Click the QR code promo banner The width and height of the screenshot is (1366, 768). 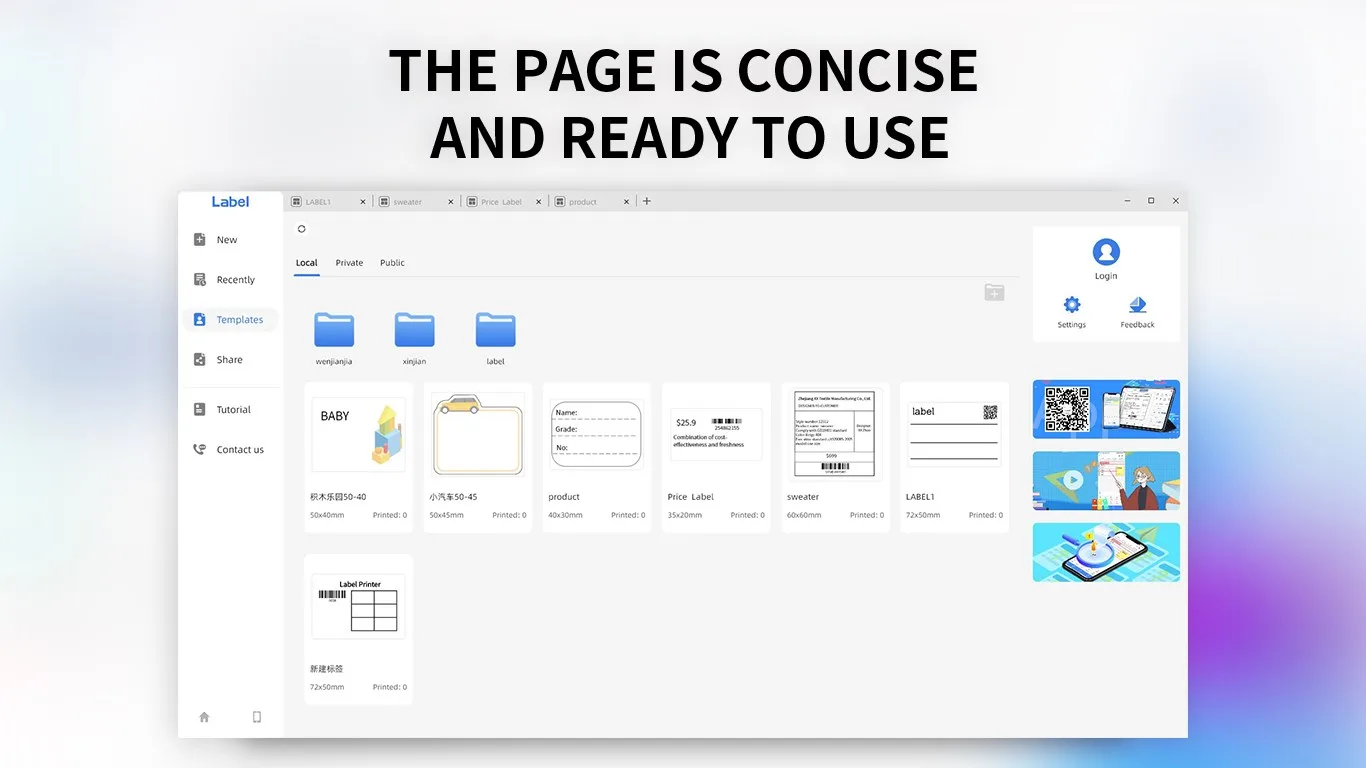(1106, 409)
